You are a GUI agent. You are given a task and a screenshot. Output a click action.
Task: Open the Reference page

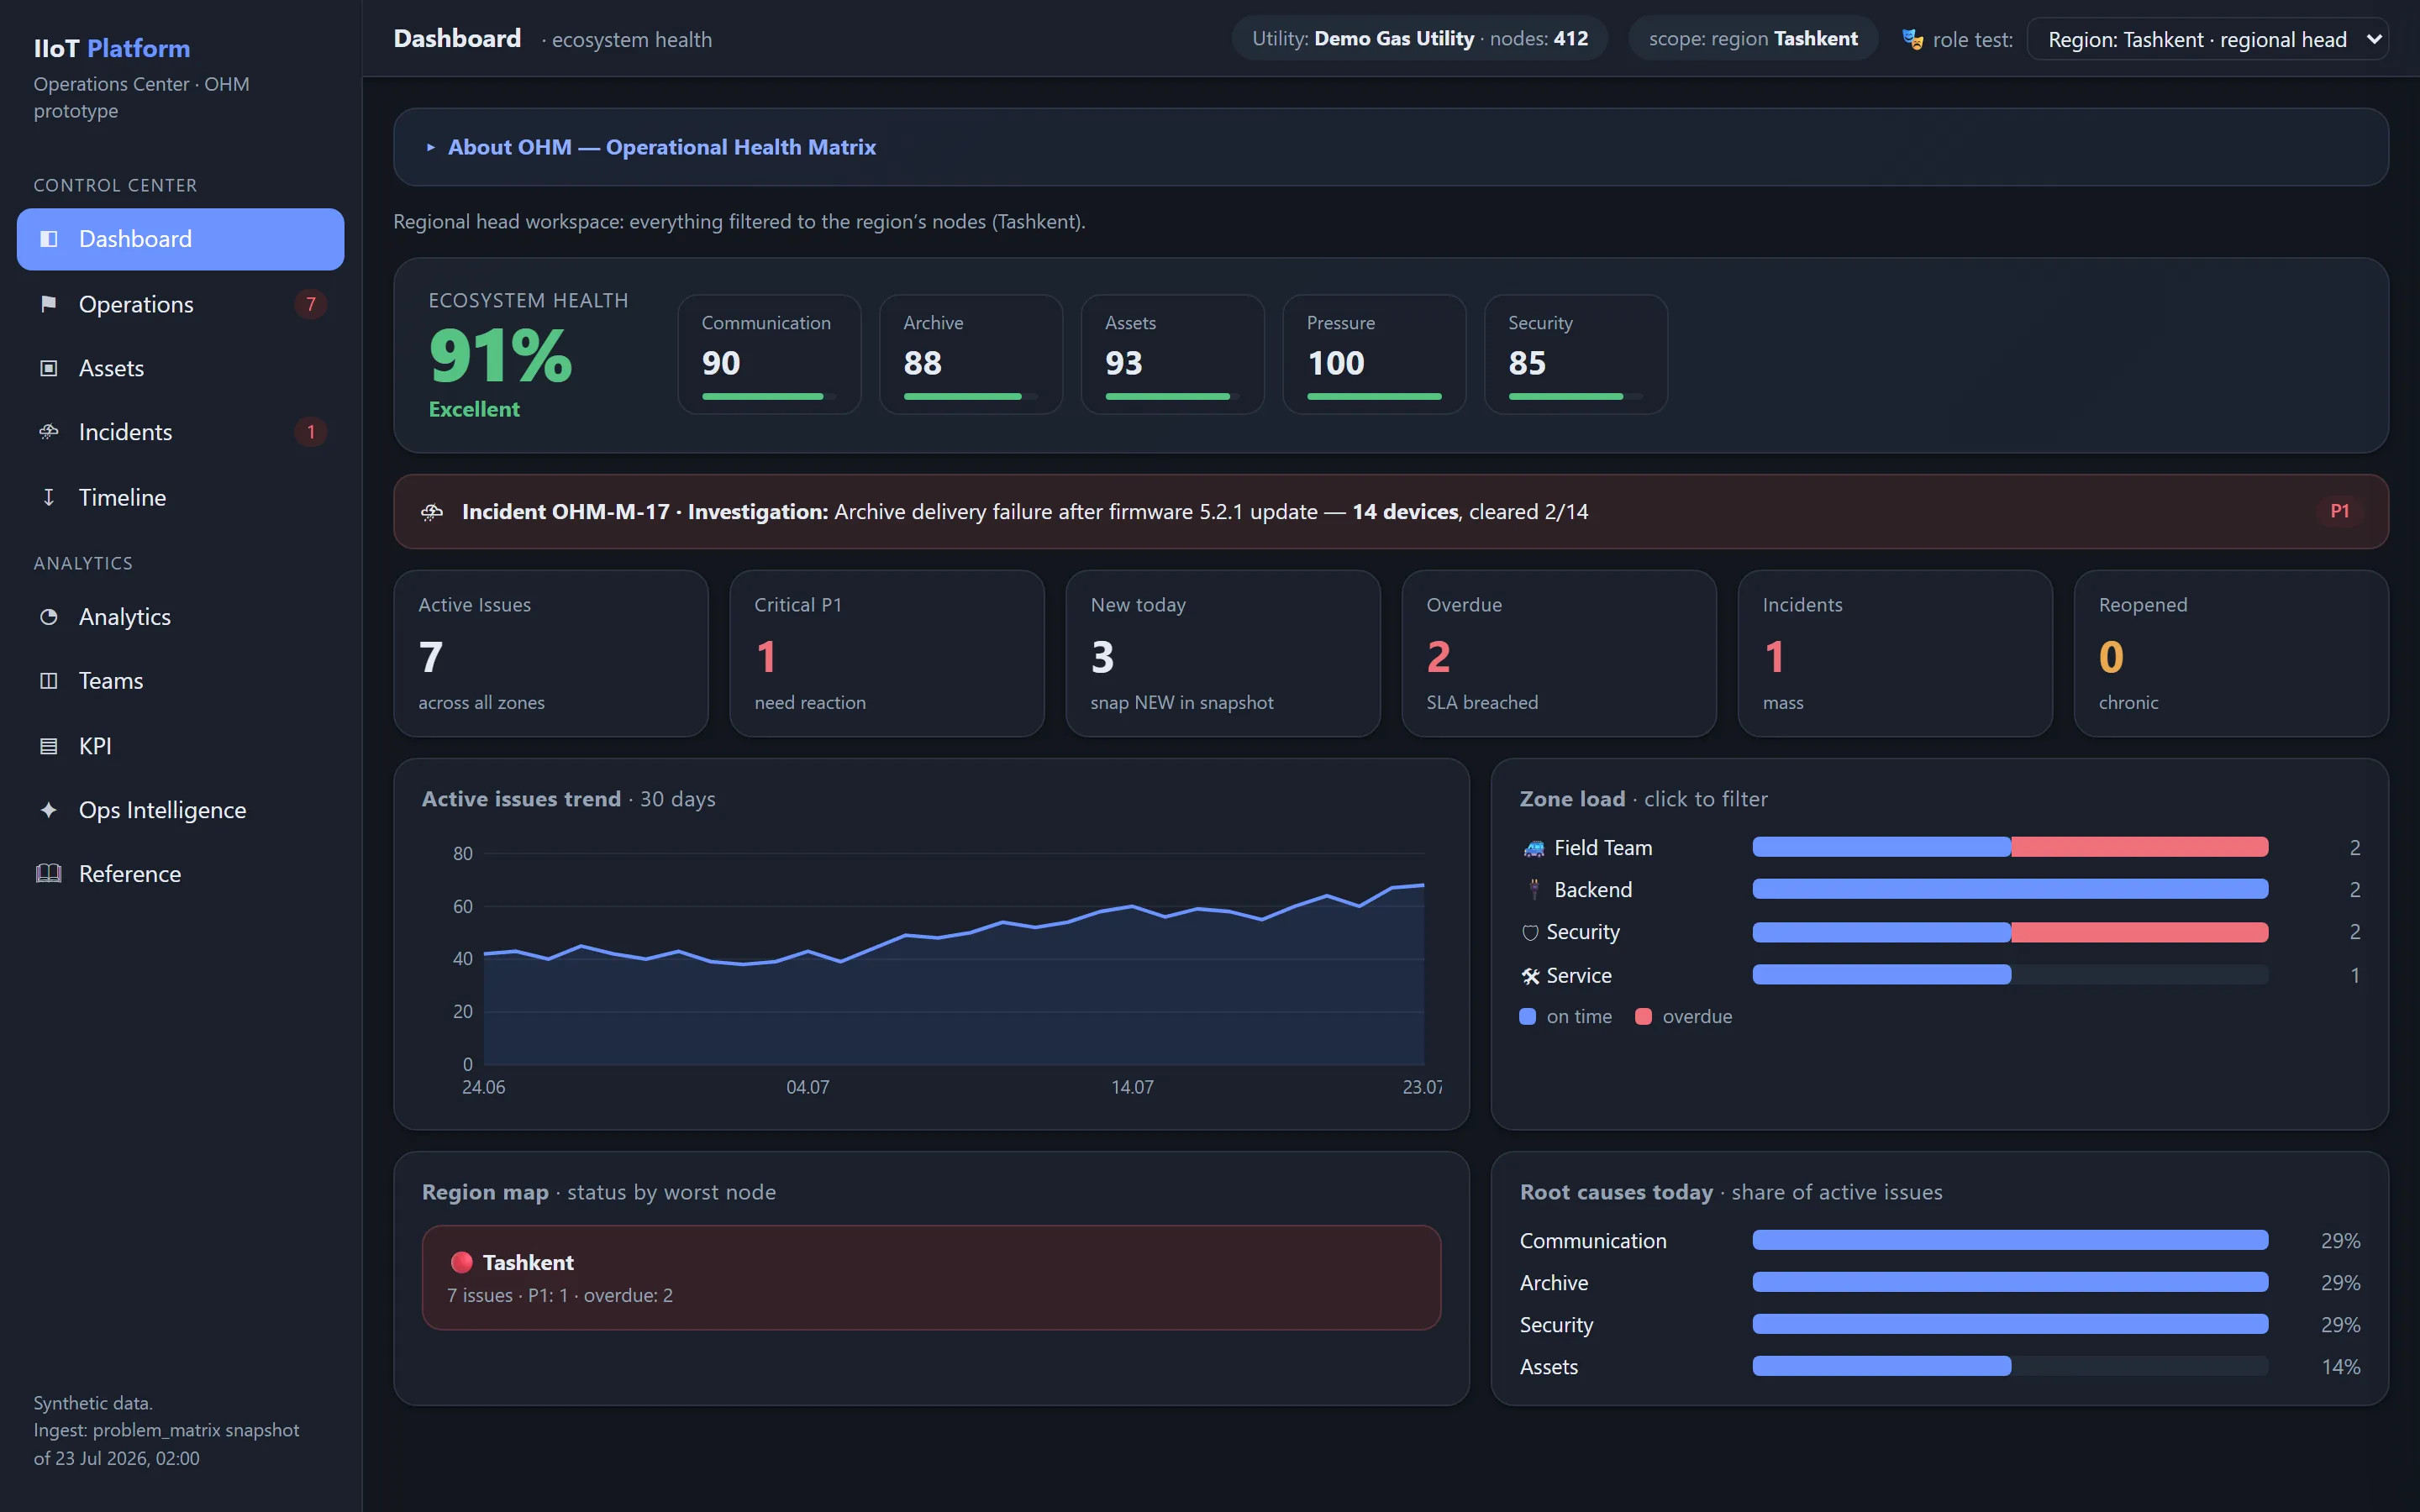click(181, 873)
